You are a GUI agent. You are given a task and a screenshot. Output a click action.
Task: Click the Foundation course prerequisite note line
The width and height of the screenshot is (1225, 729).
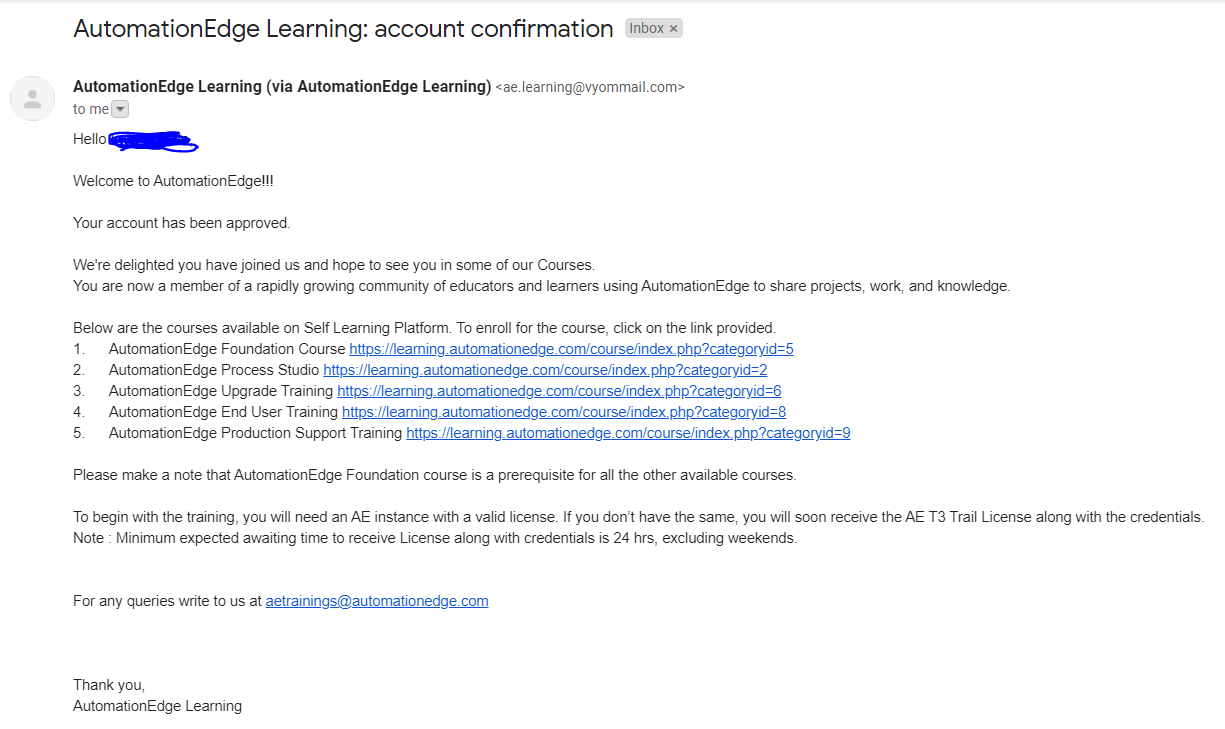(435, 475)
